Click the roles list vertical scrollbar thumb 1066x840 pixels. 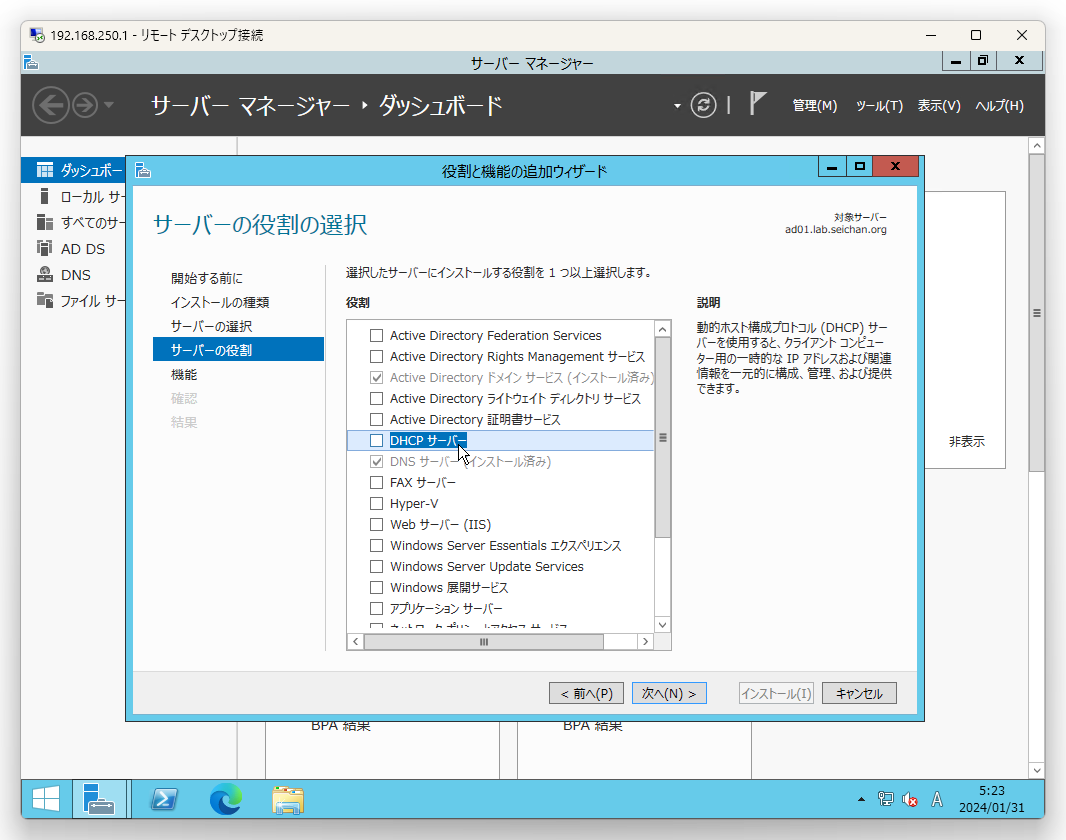(x=663, y=438)
